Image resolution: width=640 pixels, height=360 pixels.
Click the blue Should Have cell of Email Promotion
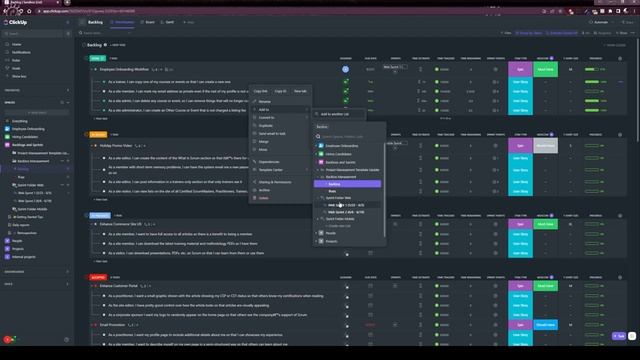click(545, 325)
